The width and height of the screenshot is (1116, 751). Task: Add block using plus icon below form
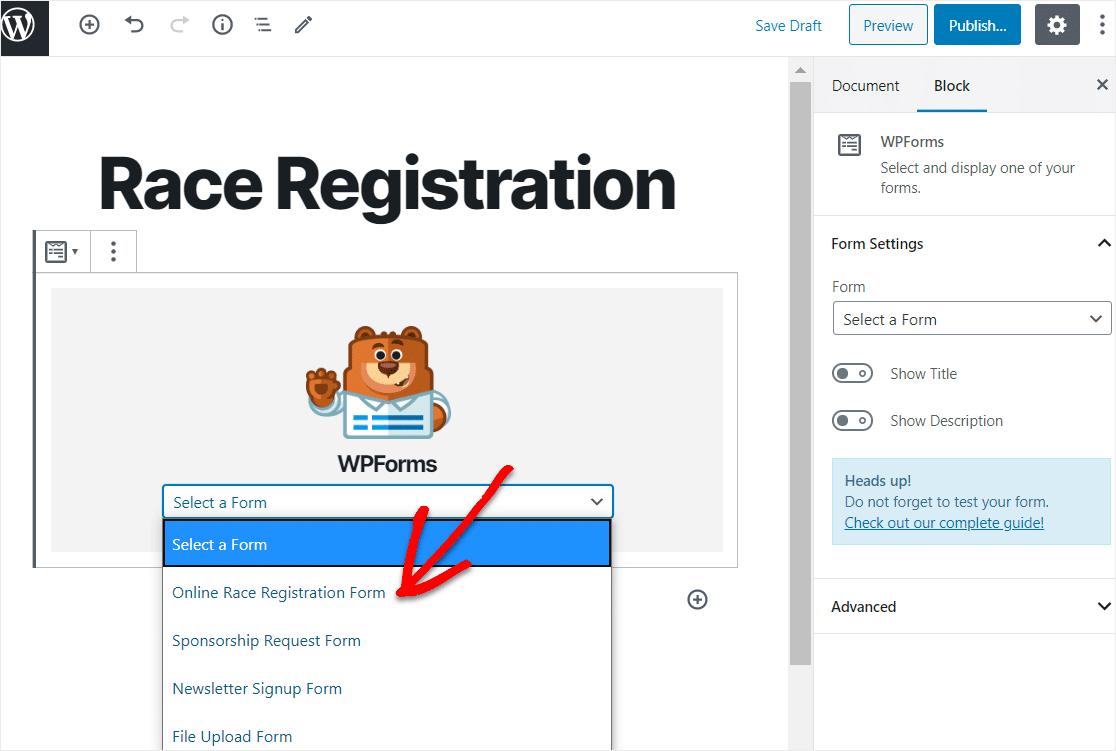click(x=697, y=599)
